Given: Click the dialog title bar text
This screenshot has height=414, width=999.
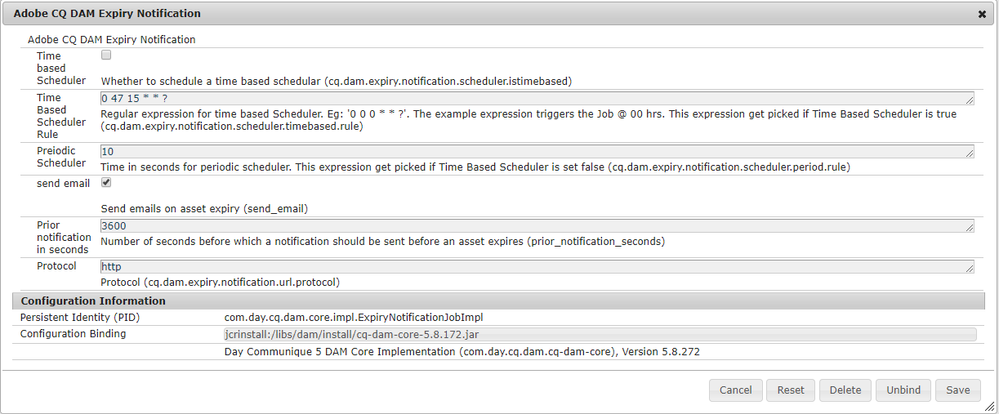Looking at the screenshot, I should [107, 13].
